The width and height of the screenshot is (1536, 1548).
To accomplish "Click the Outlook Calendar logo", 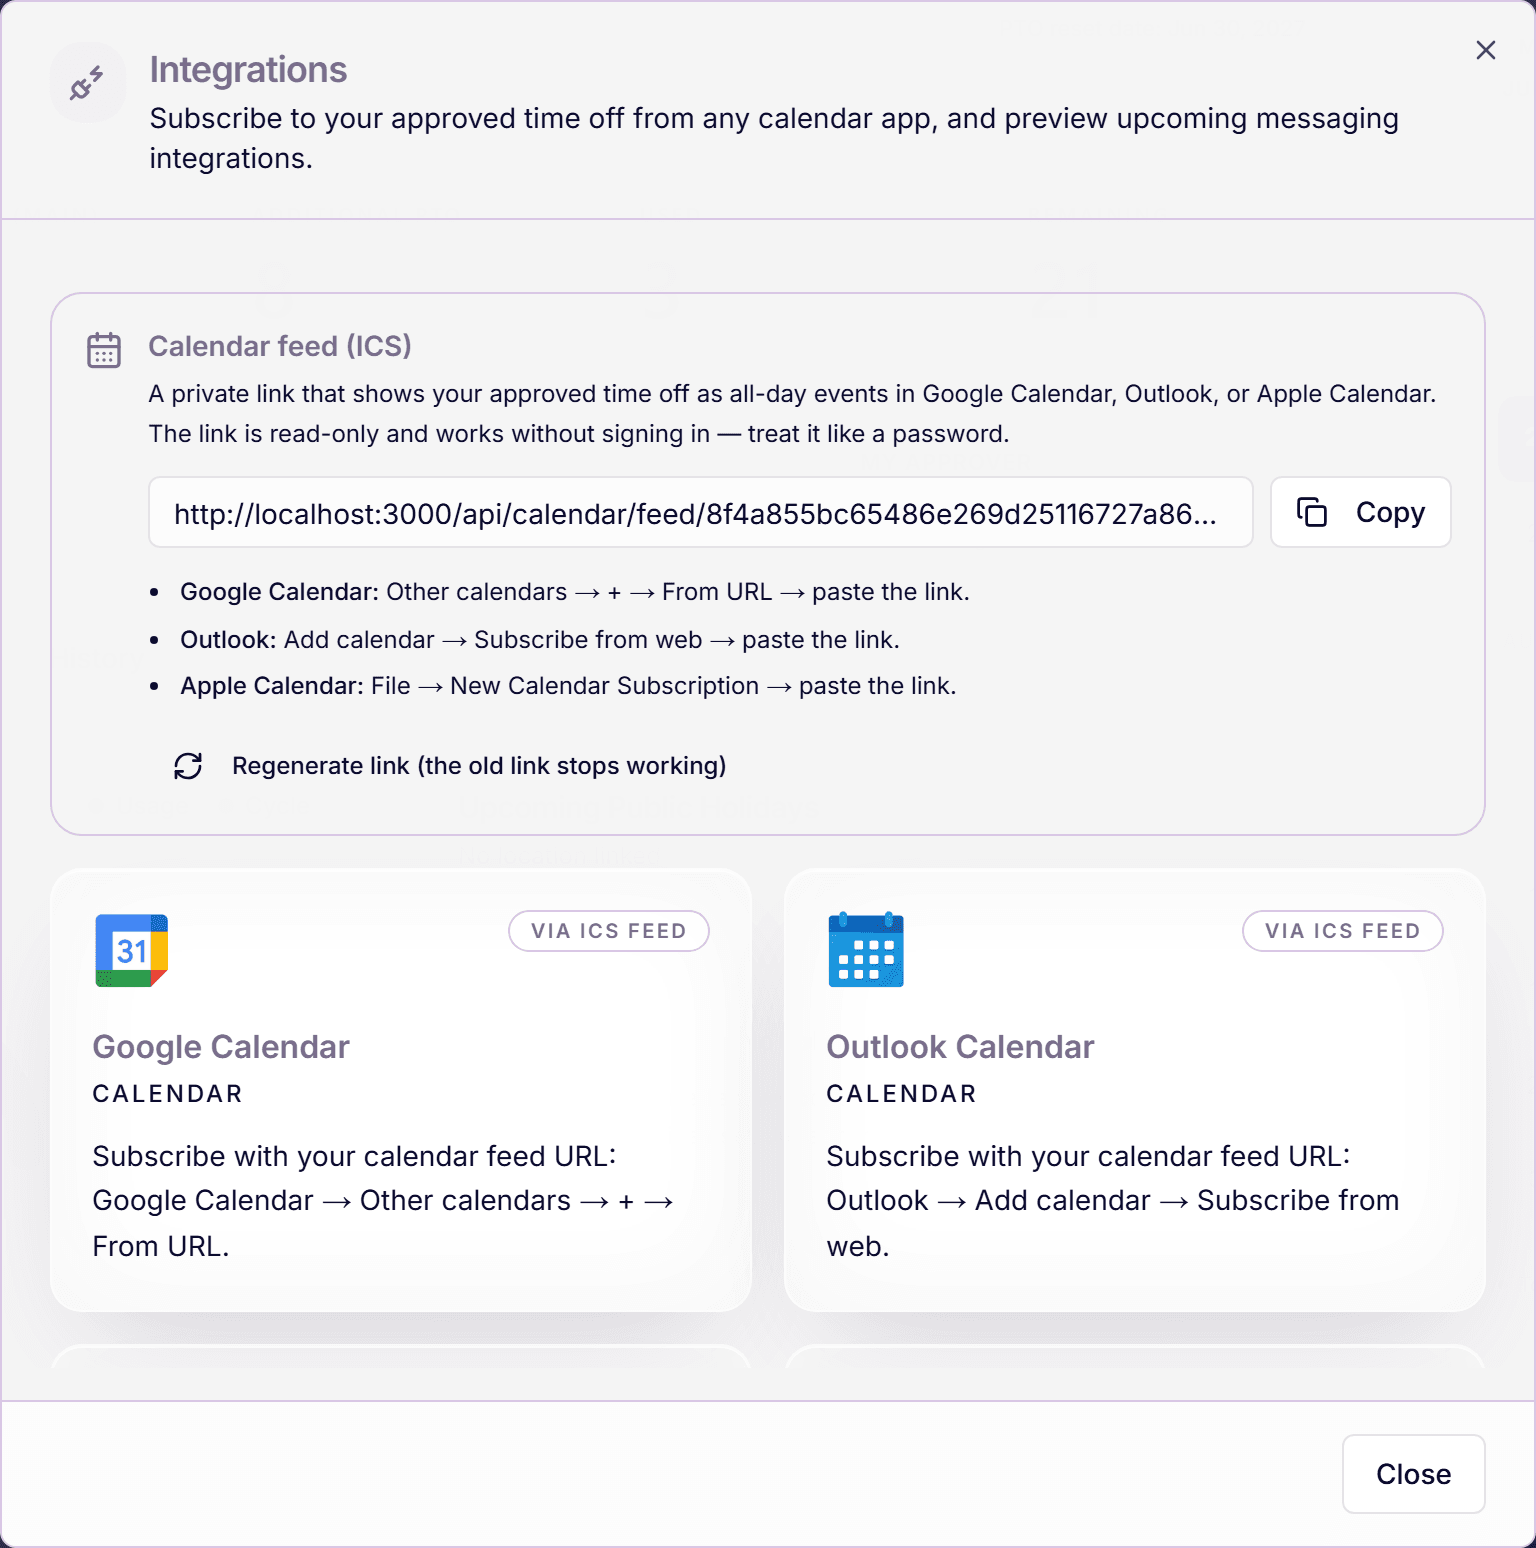I will (866, 950).
